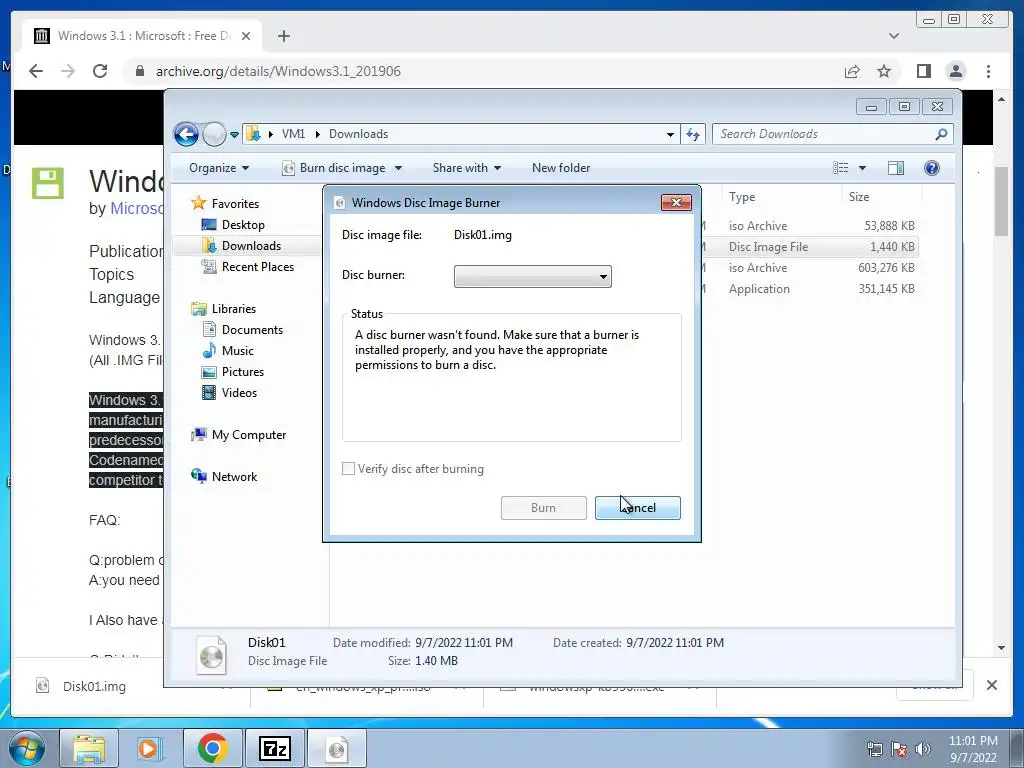Click the Chrome address bar URL

point(278,71)
